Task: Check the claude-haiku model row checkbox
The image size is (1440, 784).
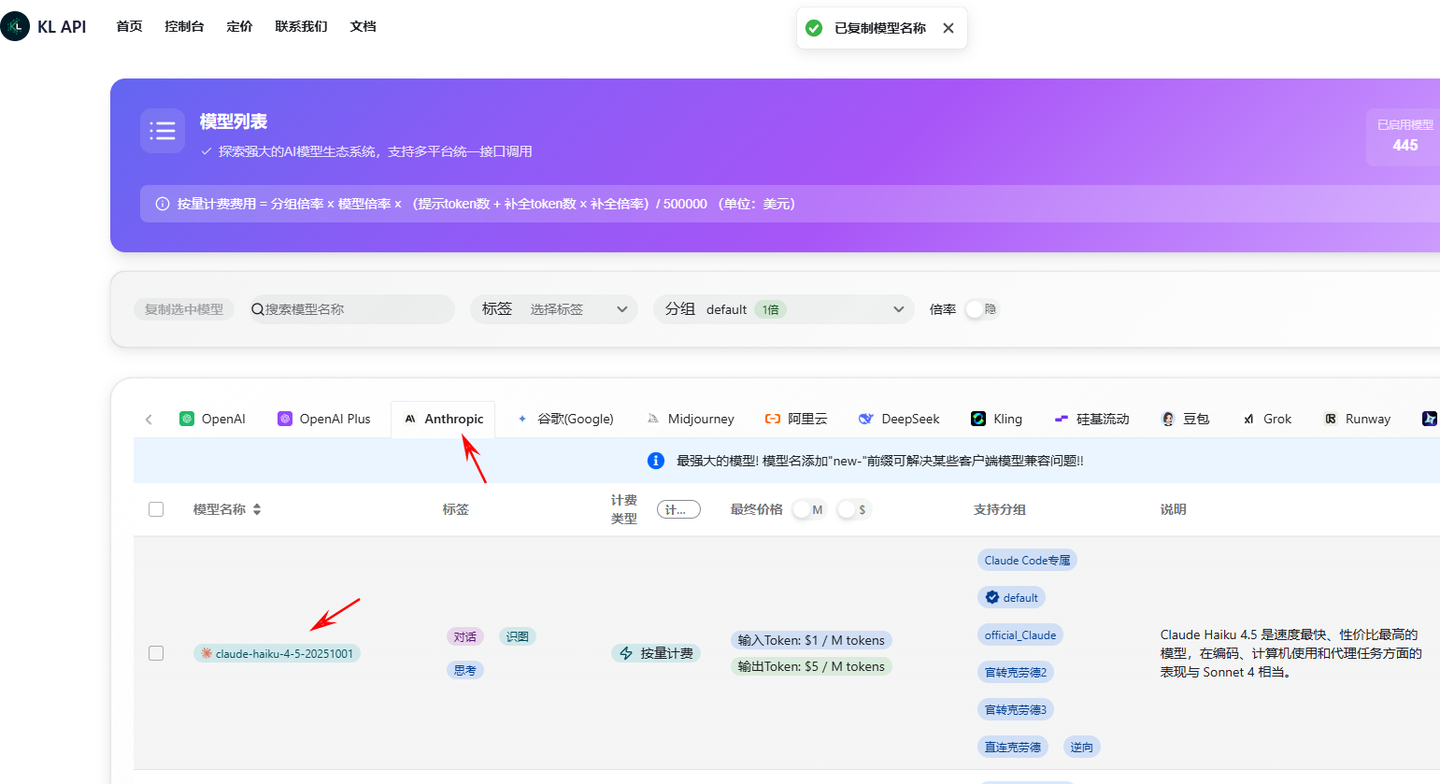Action: point(156,653)
